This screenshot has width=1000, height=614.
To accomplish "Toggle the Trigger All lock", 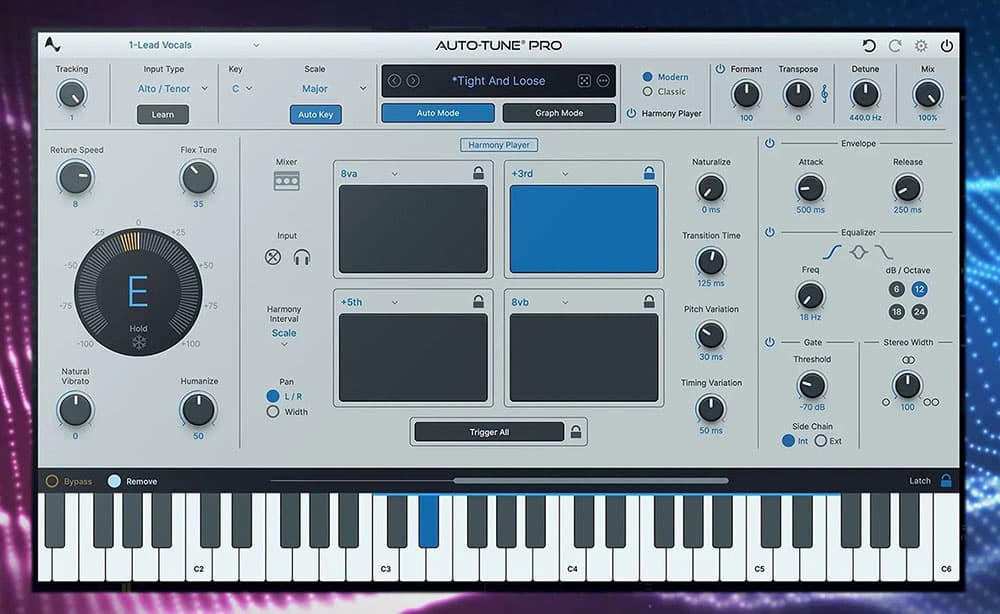I will point(576,432).
